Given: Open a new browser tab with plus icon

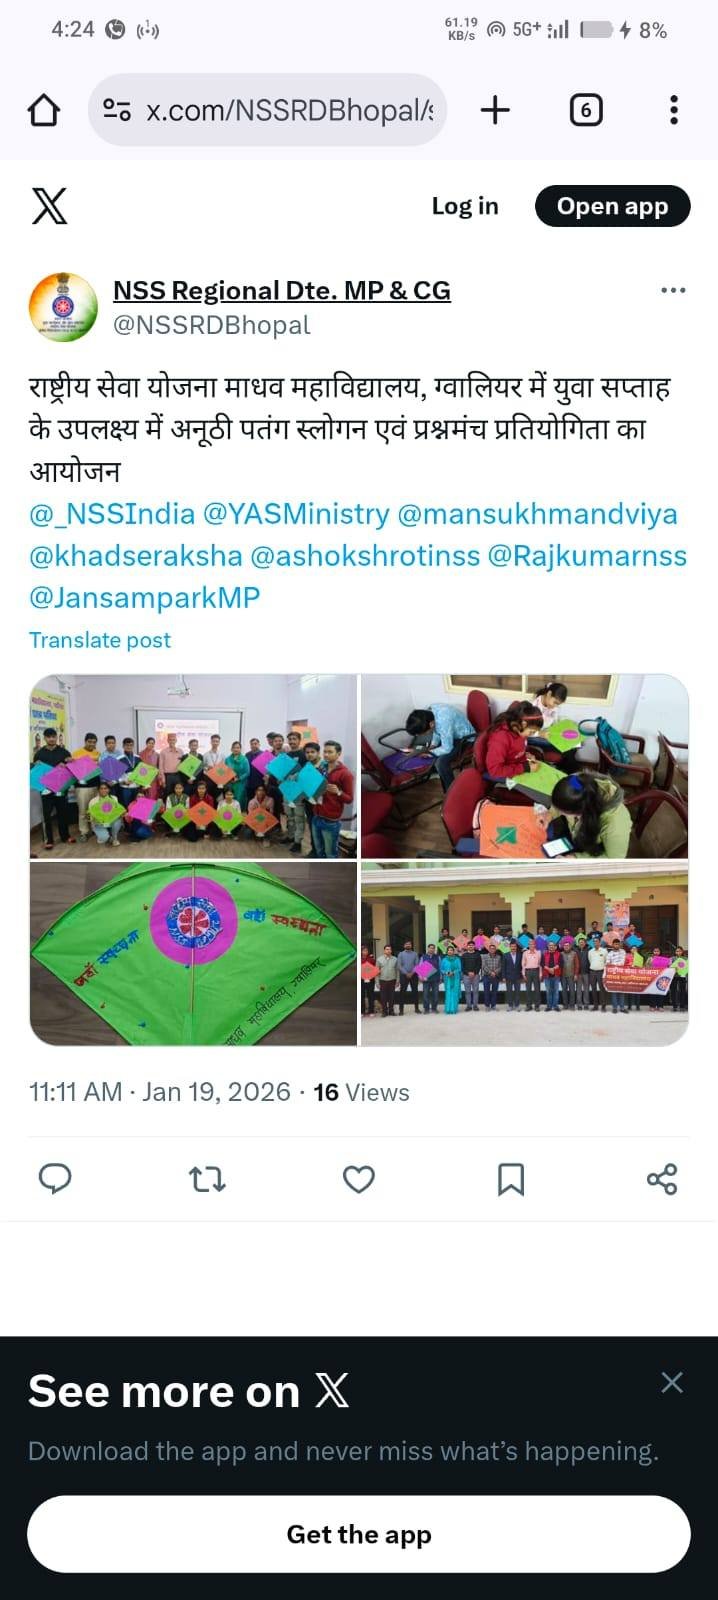Looking at the screenshot, I should point(495,110).
